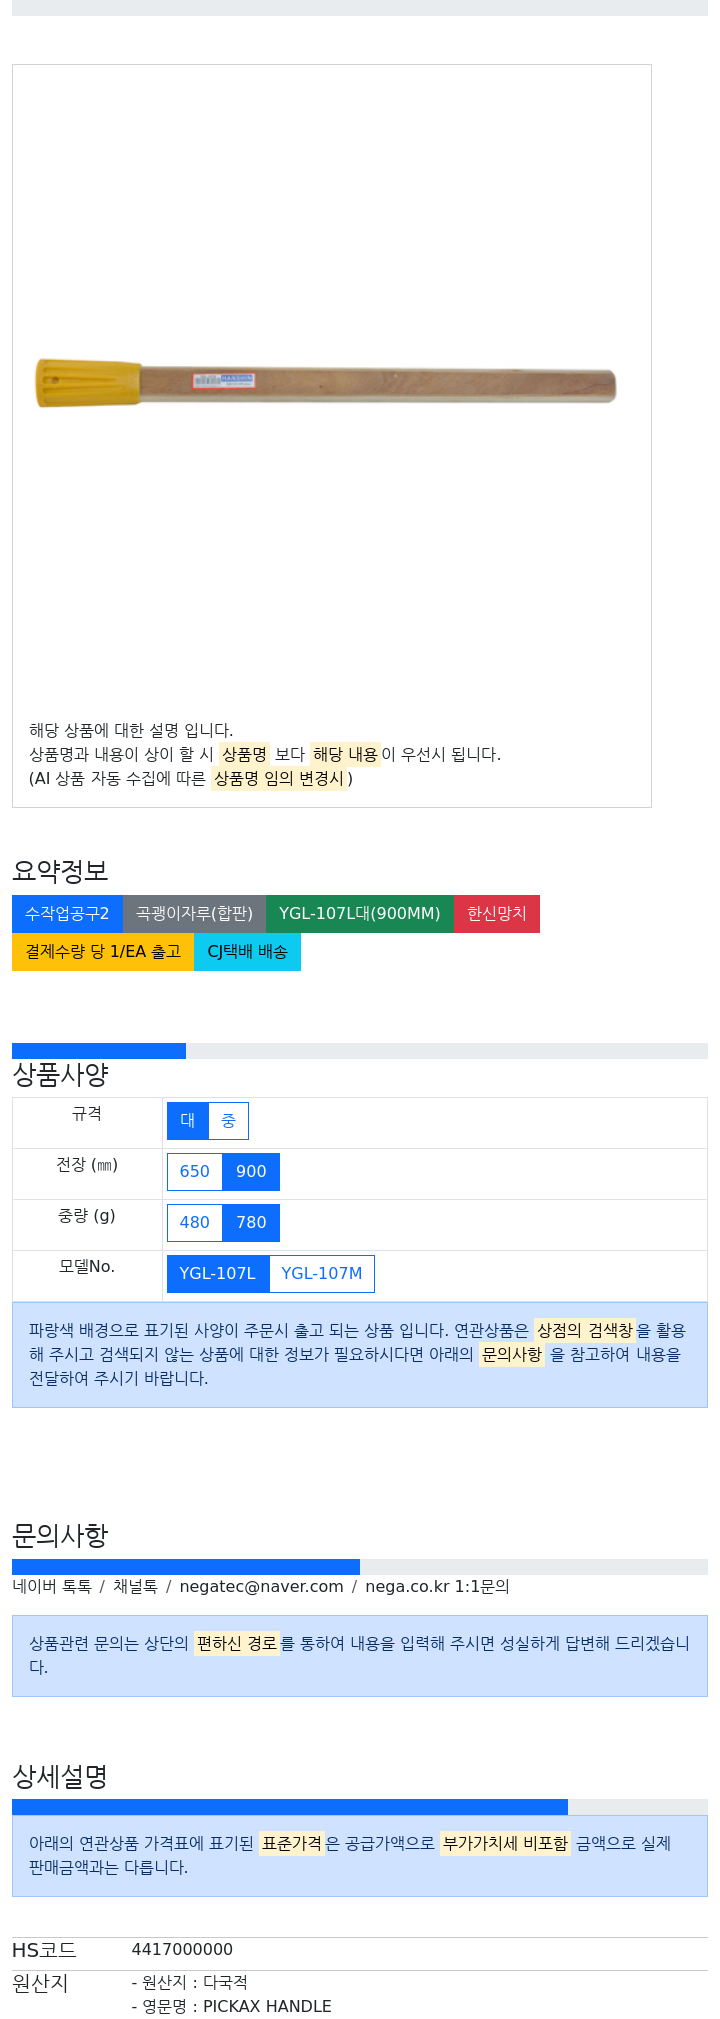Switch to model YGL-107M
The width and height of the screenshot is (720, 2019).
point(322,1274)
